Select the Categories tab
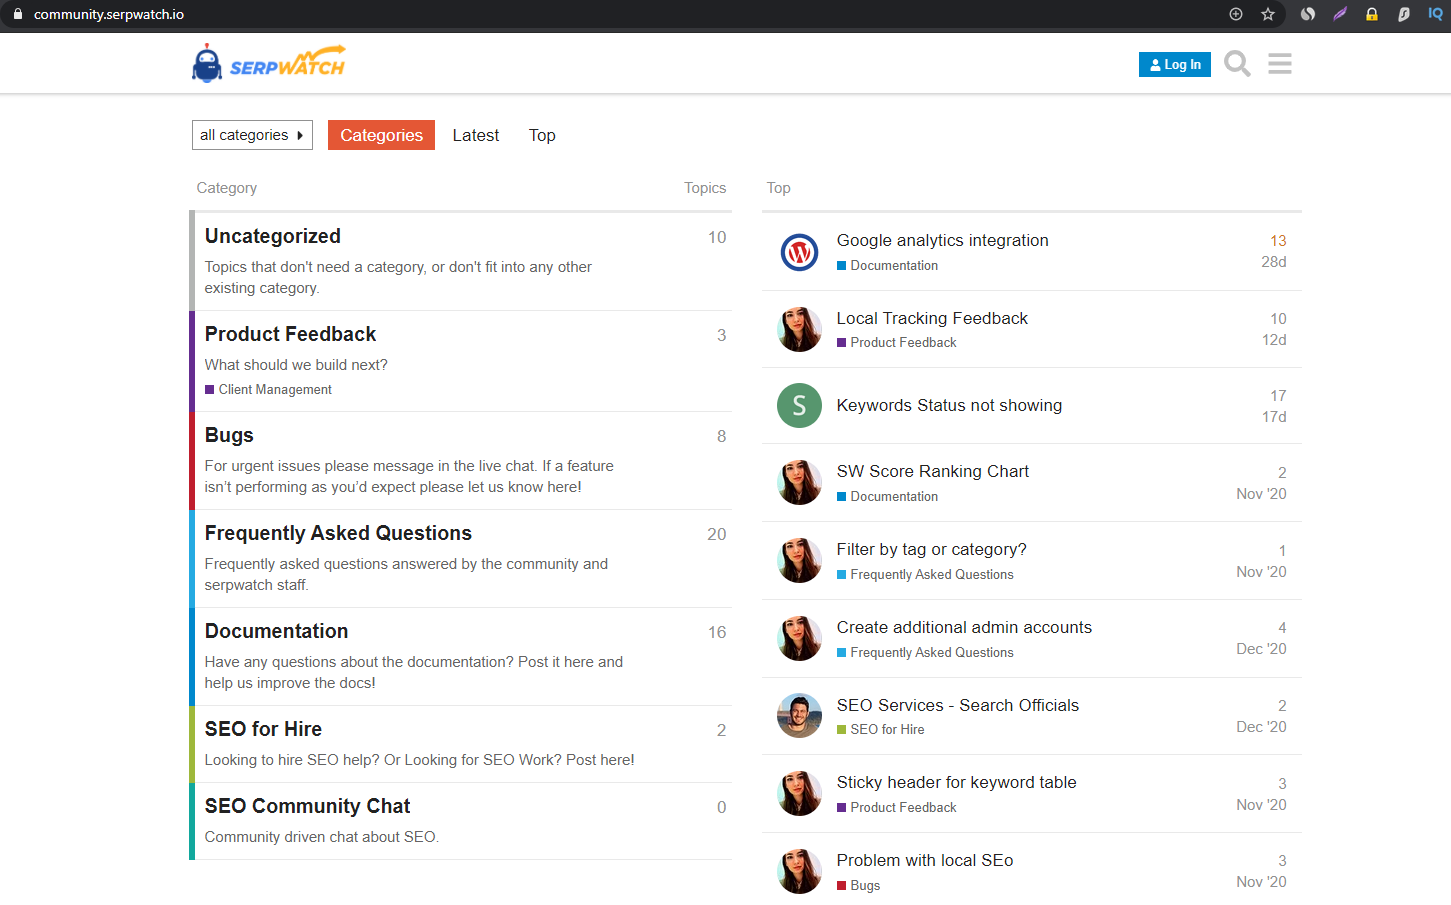The height and width of the screenshot is (905, 1451). 381,135
